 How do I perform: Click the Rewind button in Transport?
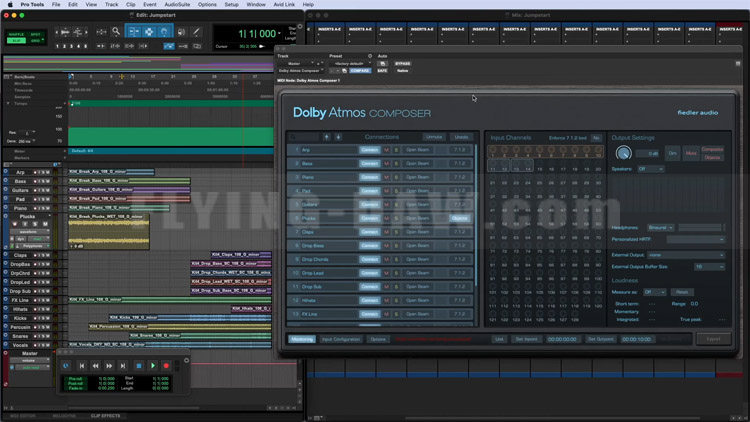(96, 366)
